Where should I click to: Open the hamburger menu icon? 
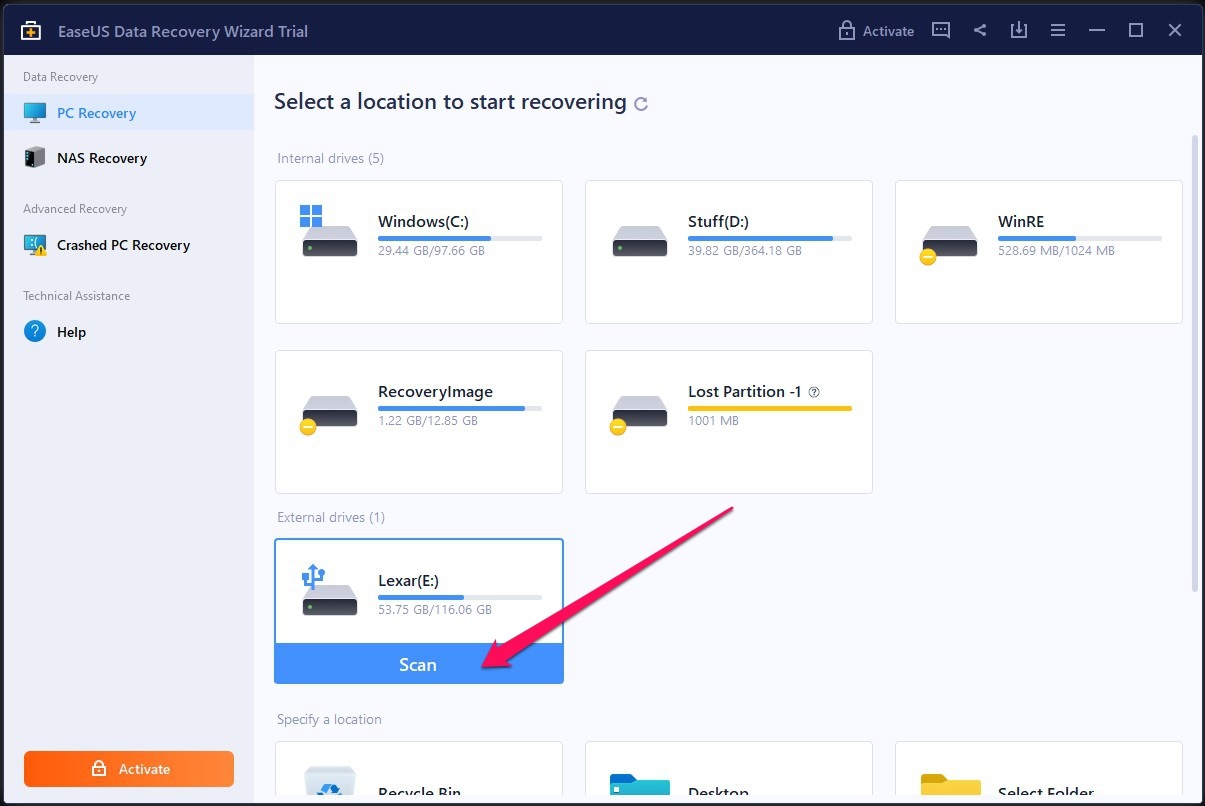(1057, 31)
